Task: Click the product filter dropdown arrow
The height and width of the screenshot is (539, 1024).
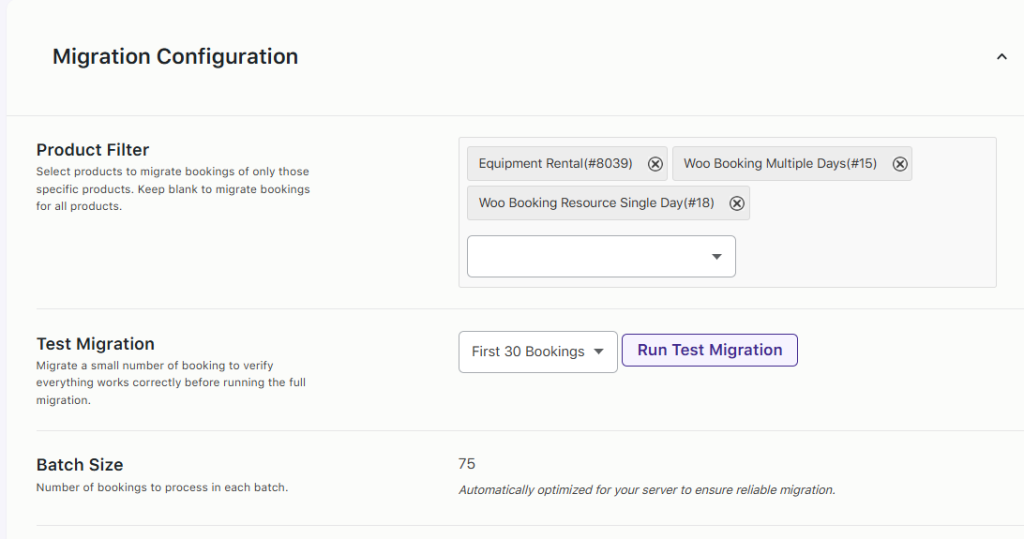Action: (716, 257)
